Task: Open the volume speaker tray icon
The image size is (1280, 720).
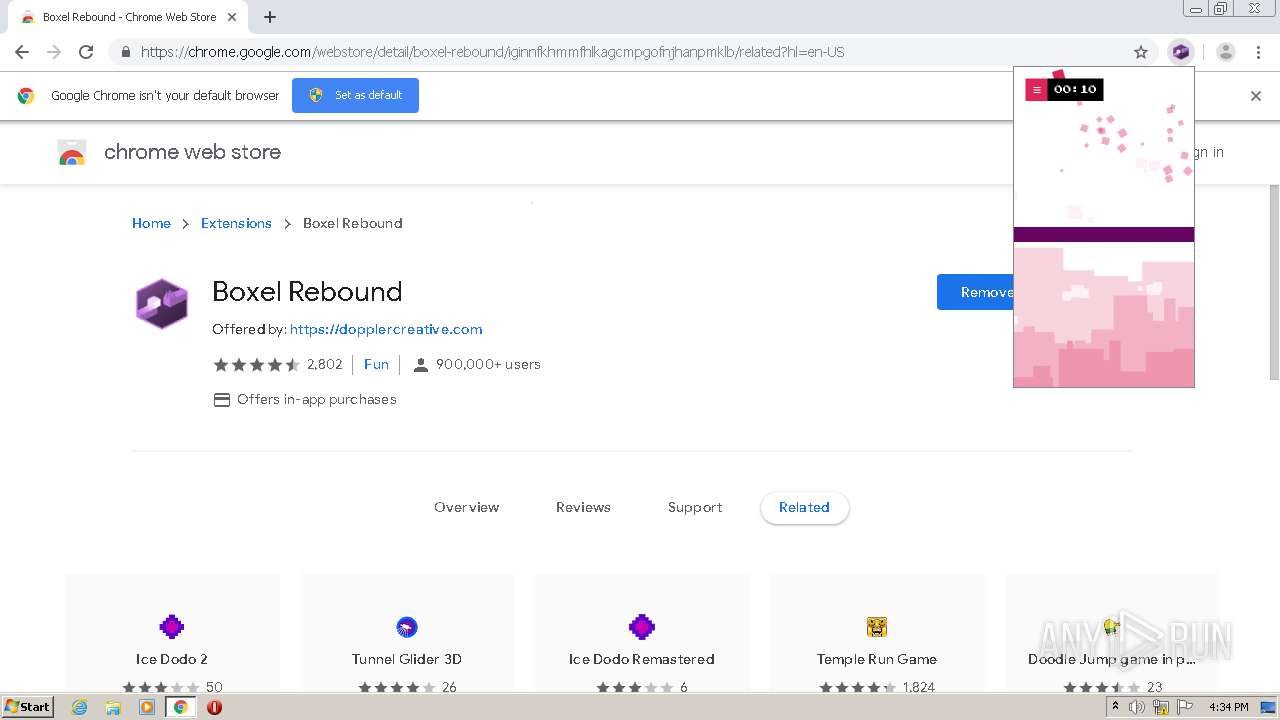Action: (x=1137, y=707)
